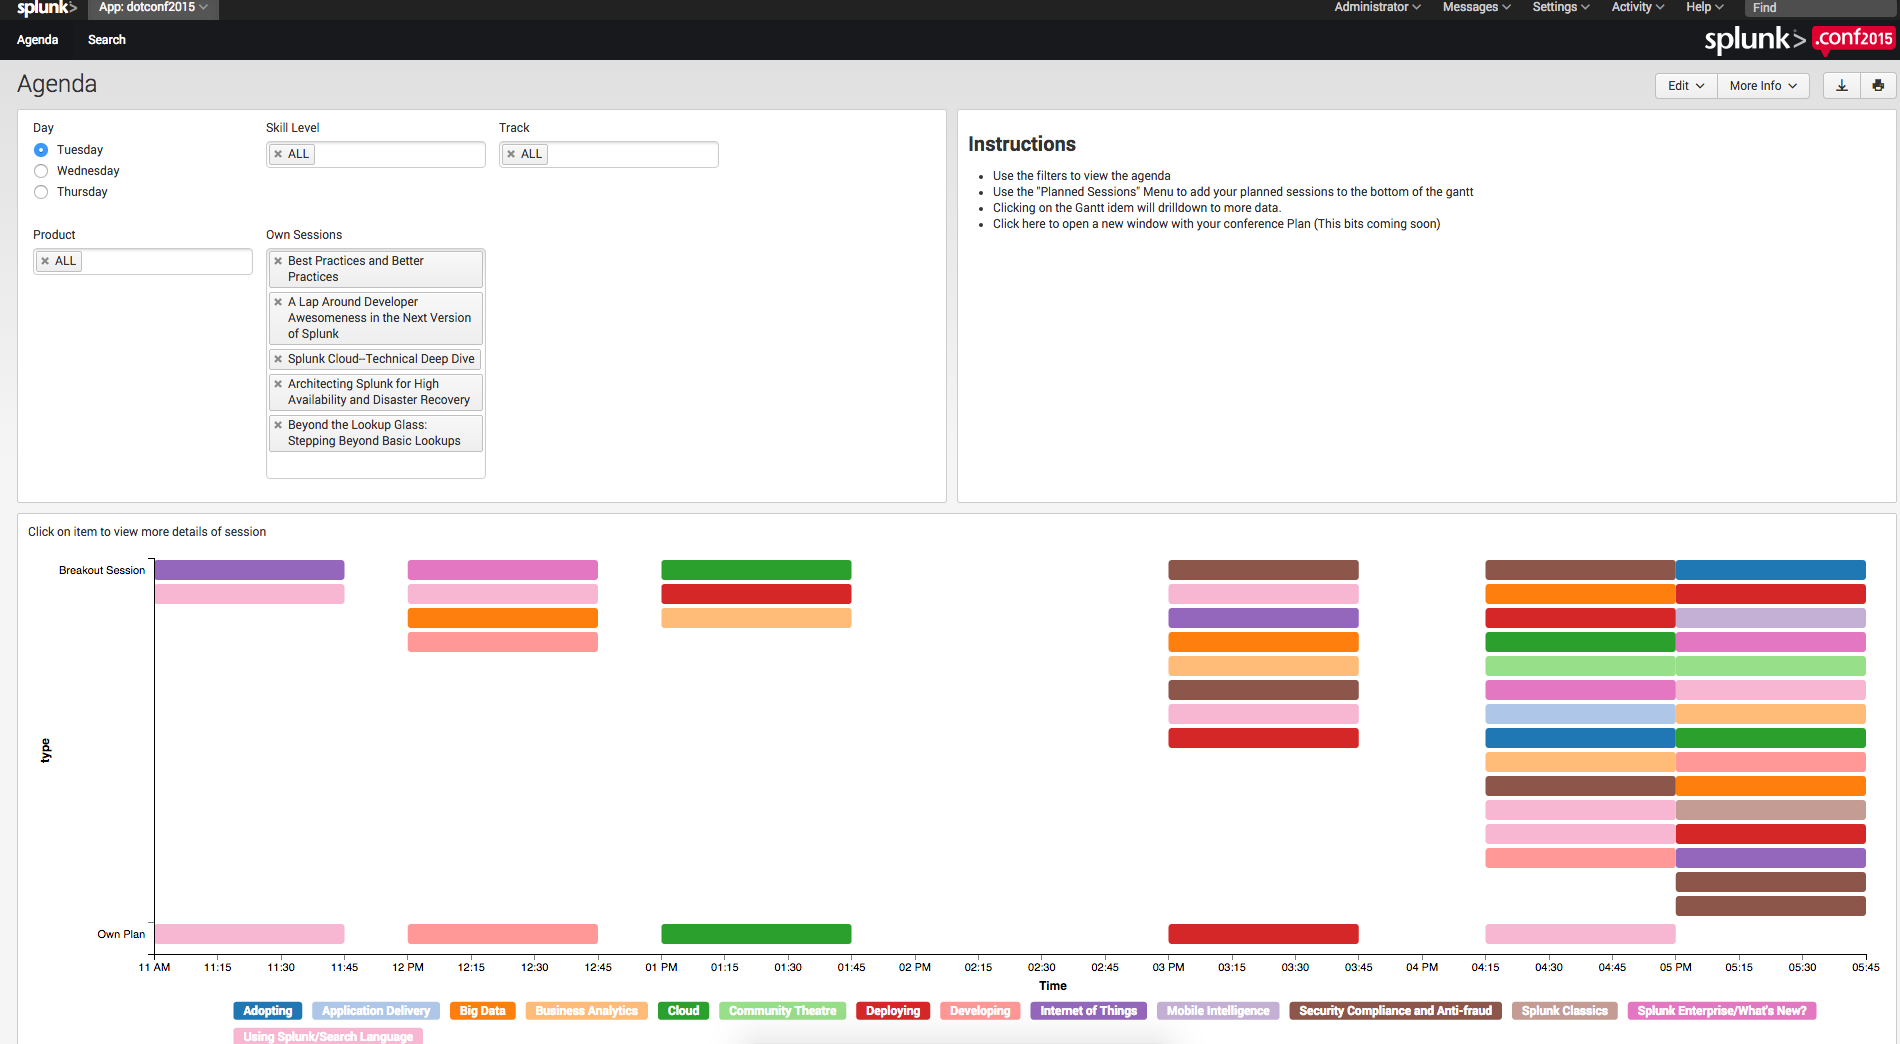This screenshot has width=1900, height=1044.
Task: Click empty area of Own Sessions box
Action: [376, 466]
